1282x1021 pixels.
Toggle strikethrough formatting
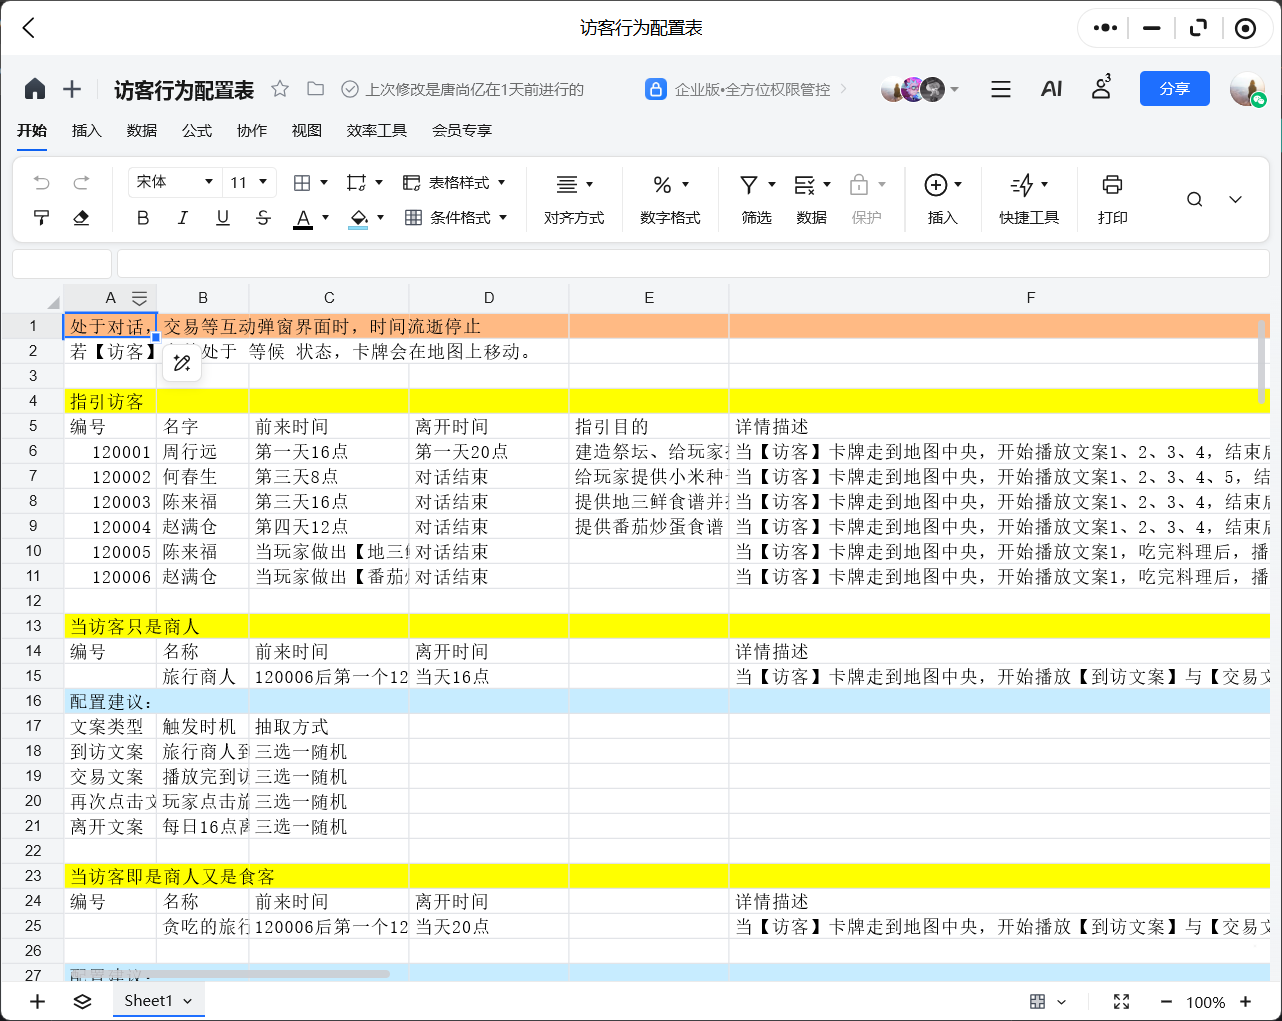pyautogui.click(x=263, y=217)
